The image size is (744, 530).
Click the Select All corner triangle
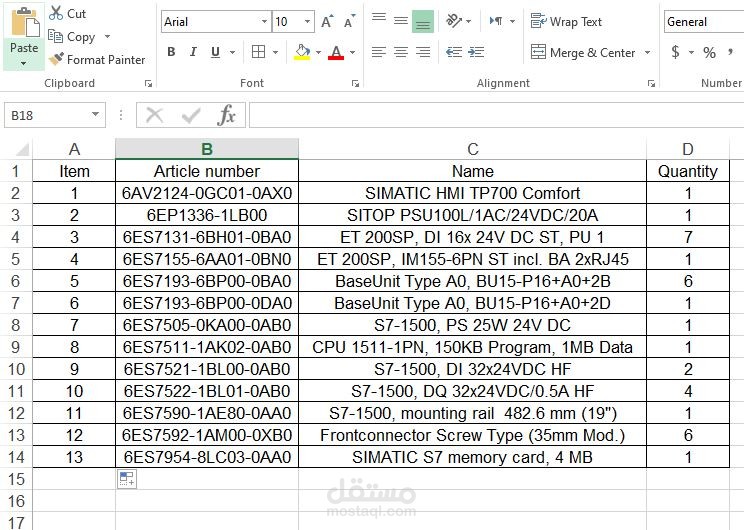tap(22, 149)
